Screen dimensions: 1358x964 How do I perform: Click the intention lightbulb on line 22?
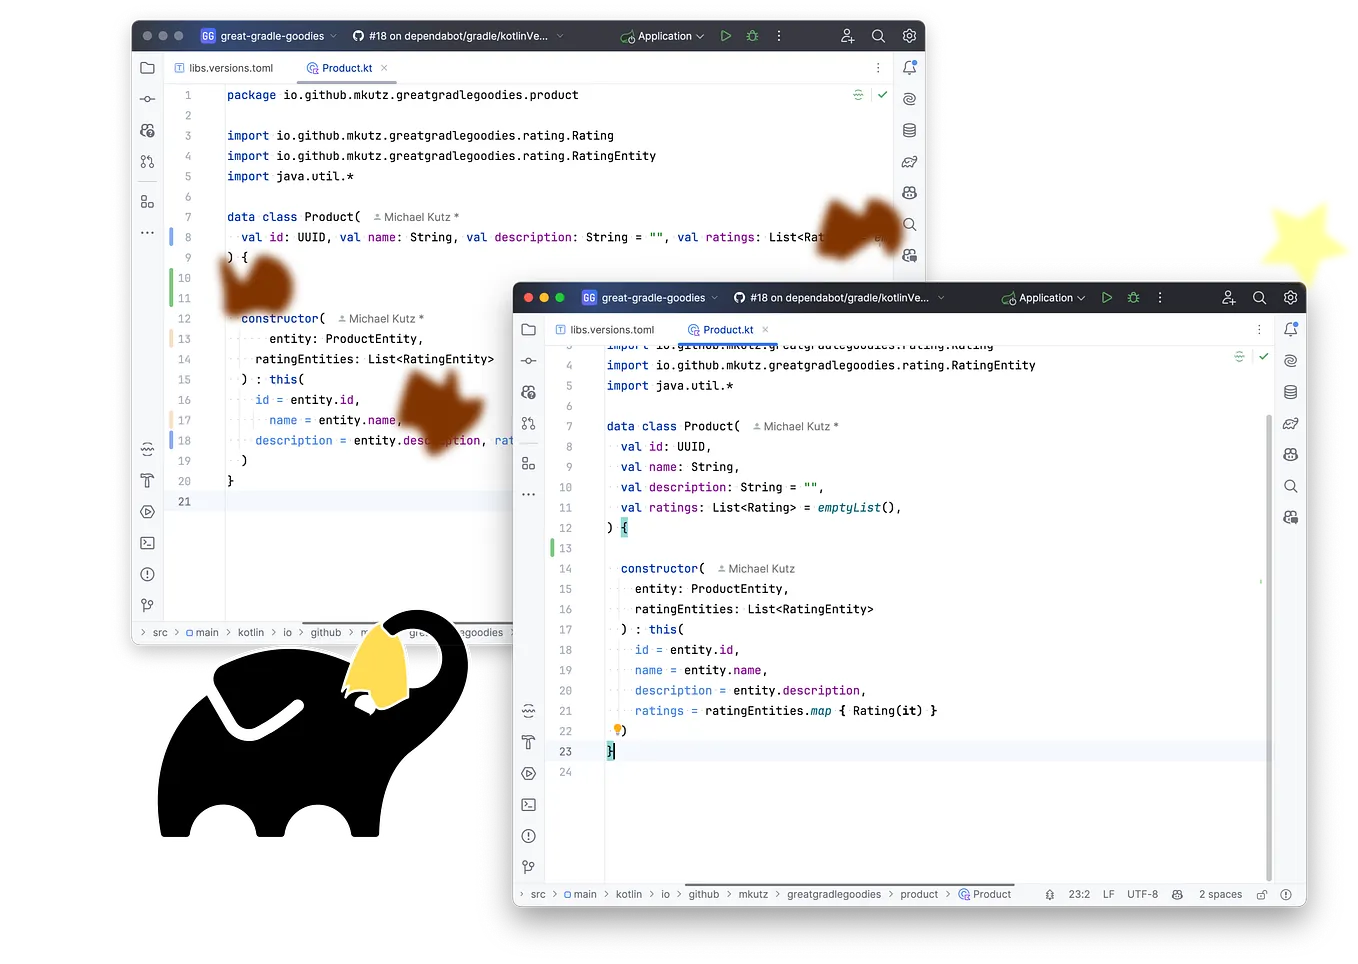pos(617,730)
